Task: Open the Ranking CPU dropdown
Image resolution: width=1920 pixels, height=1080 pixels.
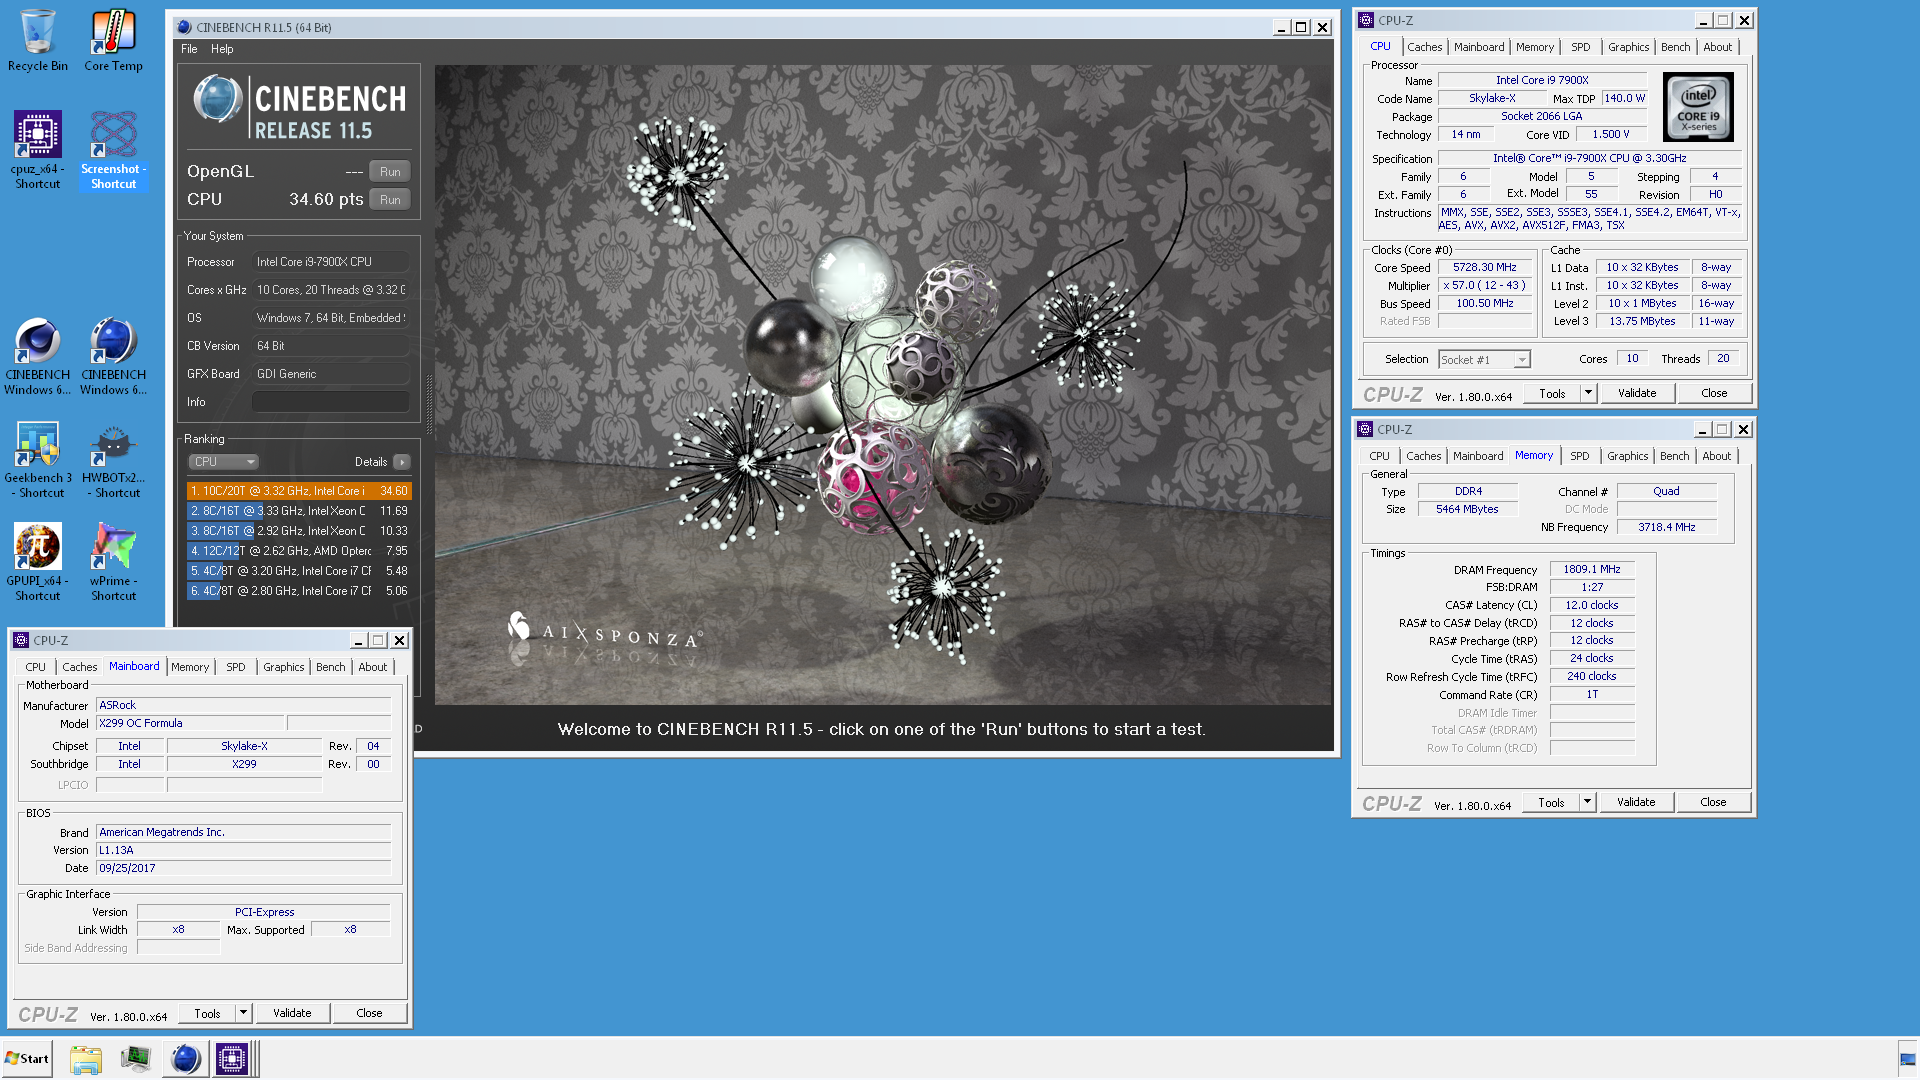Action: [224, 462]
